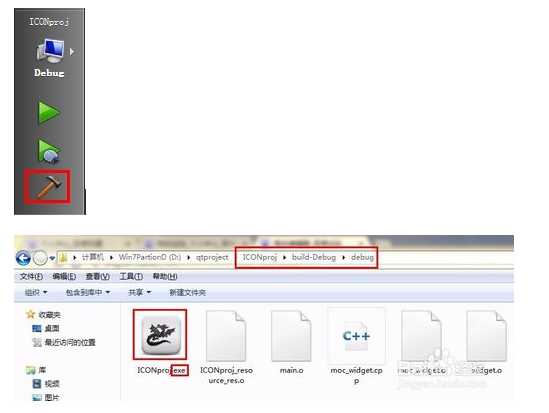Open 图片 library in the sidebar

[51, 398]
